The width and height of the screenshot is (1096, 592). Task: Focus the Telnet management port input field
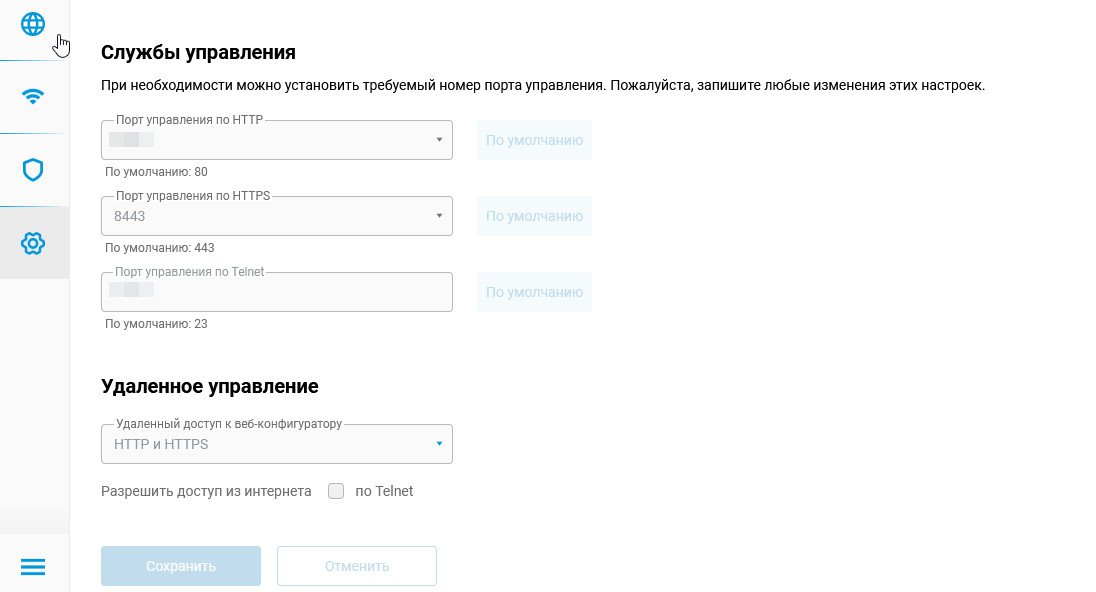click(277, 292)
